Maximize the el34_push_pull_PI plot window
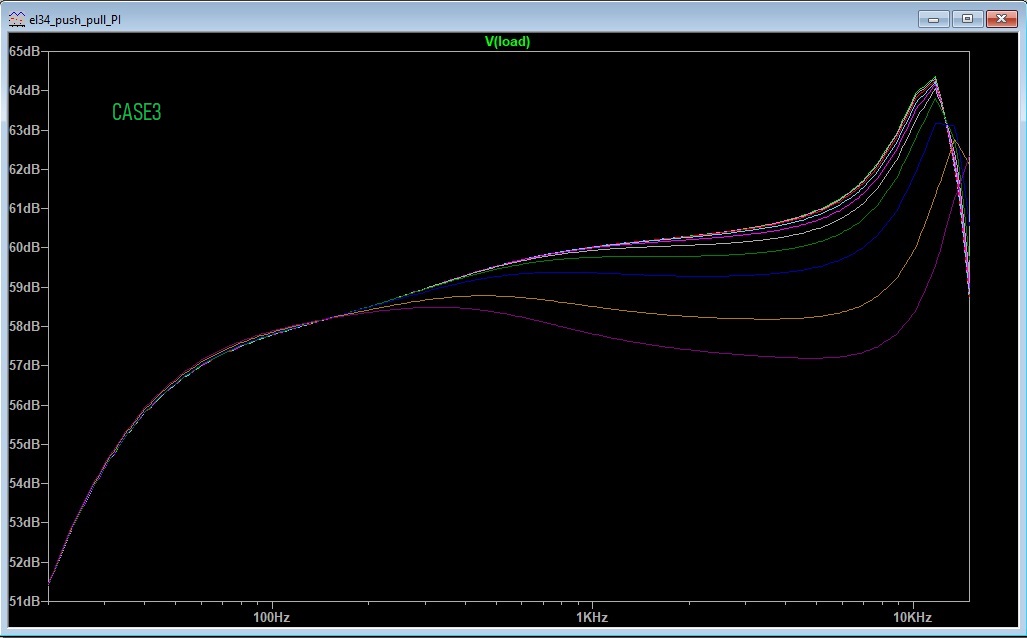Image resolution: width=1027 pixels, height=638 pixels. (x=967, y=19)
